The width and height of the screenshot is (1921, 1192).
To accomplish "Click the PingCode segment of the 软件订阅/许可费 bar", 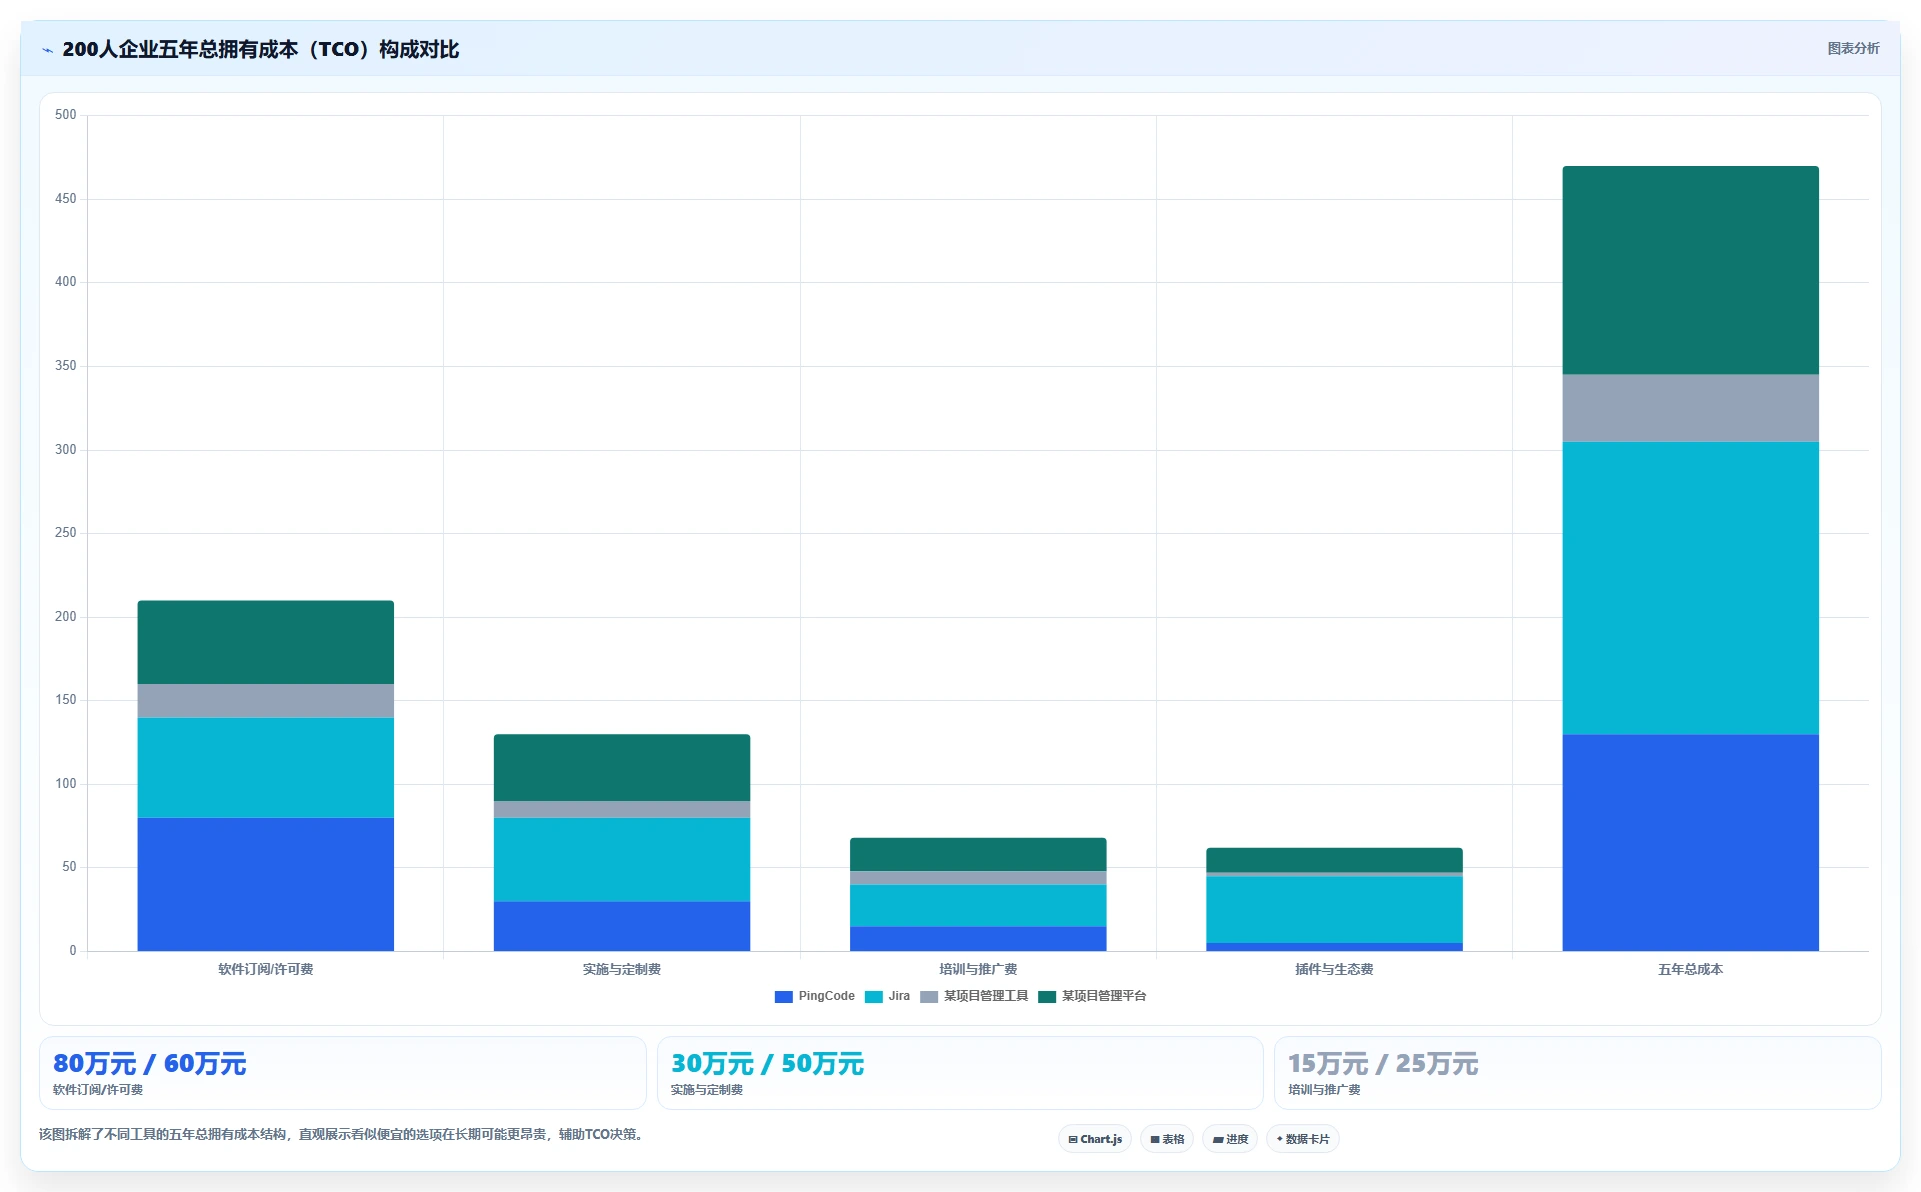I will click(x=266, y=885).
